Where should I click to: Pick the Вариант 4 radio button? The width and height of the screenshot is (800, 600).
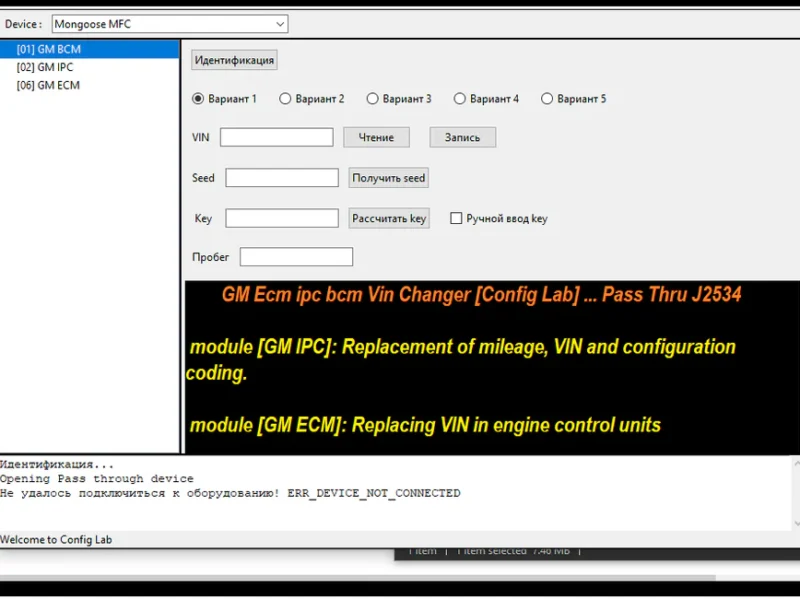pyautogui.click(x=460, y=99)
